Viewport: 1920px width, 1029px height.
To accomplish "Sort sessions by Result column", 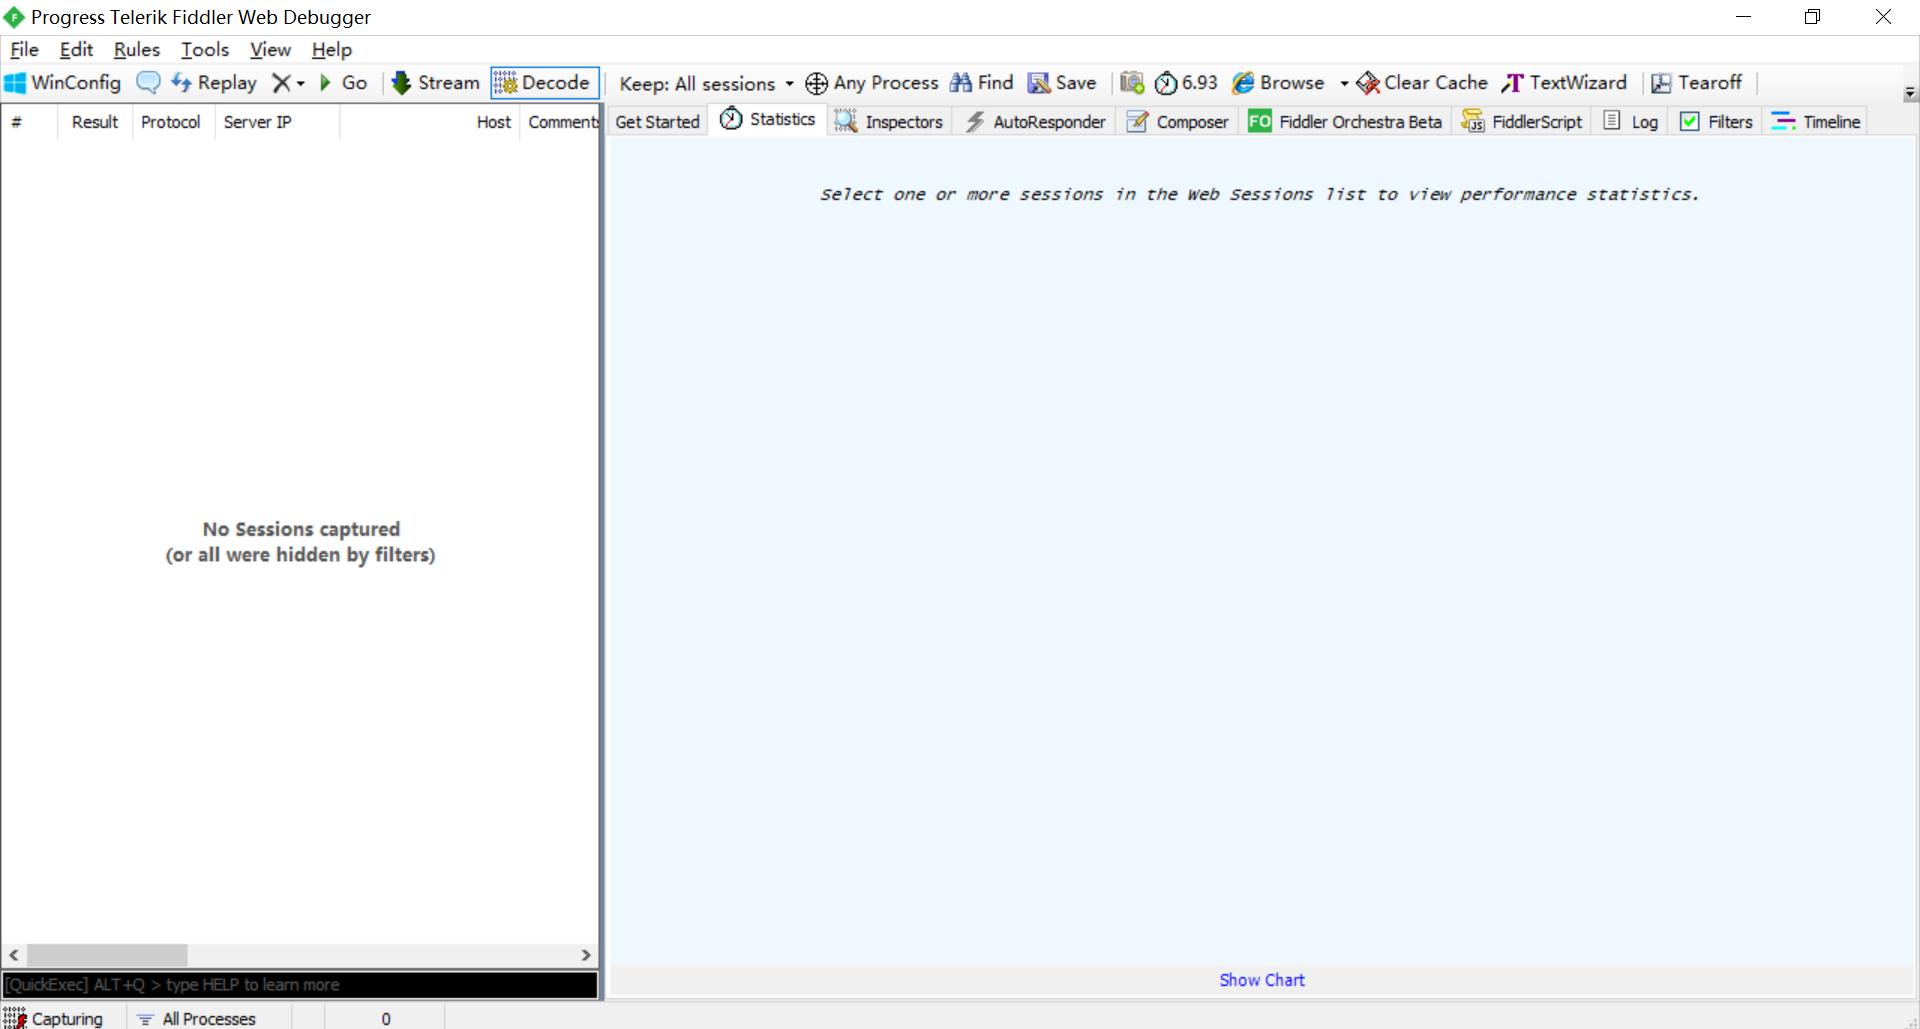I will [x=95, y=122].
